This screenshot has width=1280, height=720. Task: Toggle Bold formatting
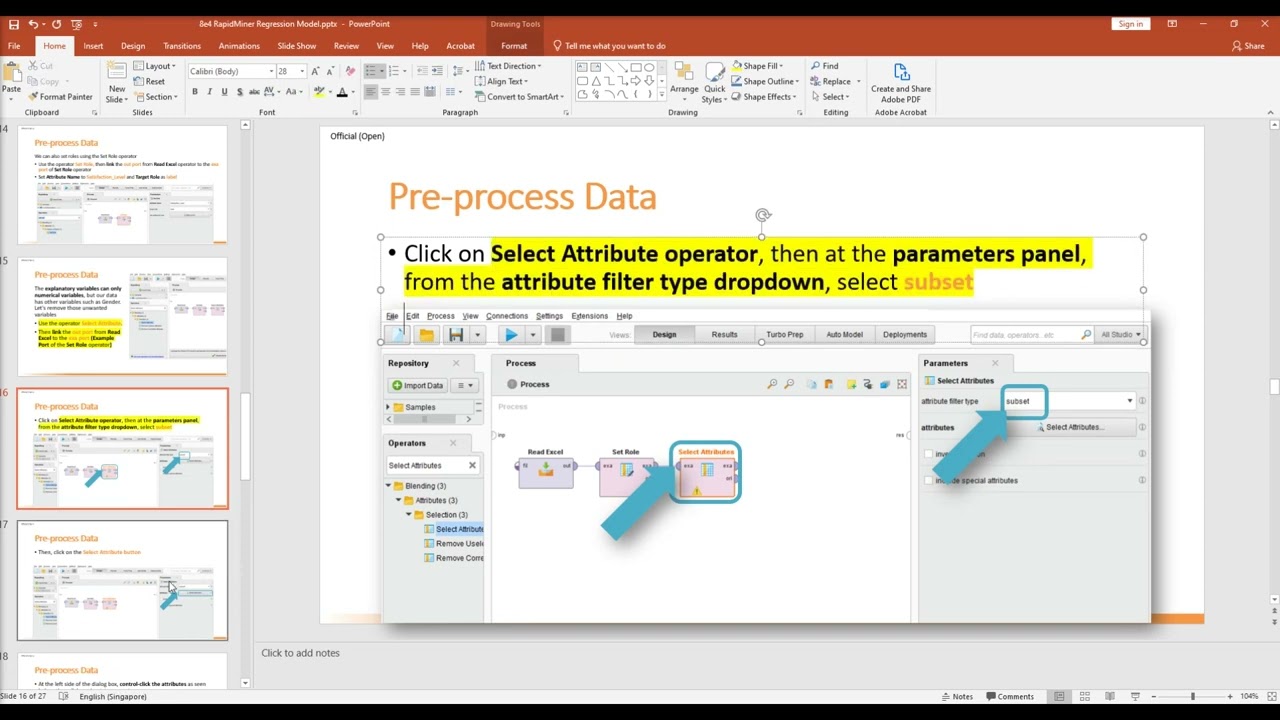tap(194, 92)
